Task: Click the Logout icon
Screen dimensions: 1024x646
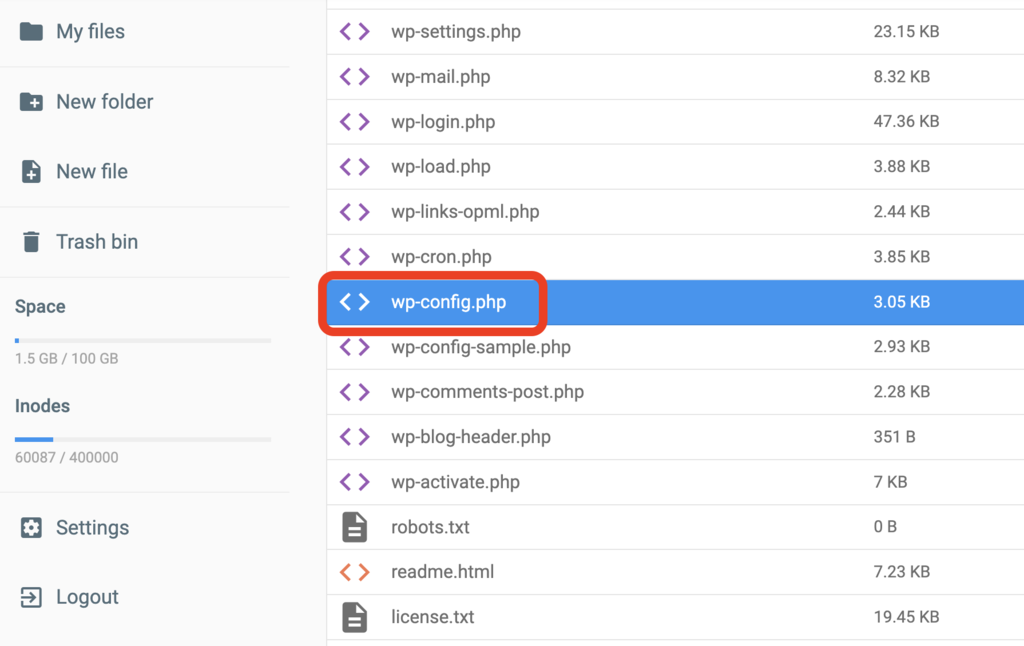Action: 30,596
